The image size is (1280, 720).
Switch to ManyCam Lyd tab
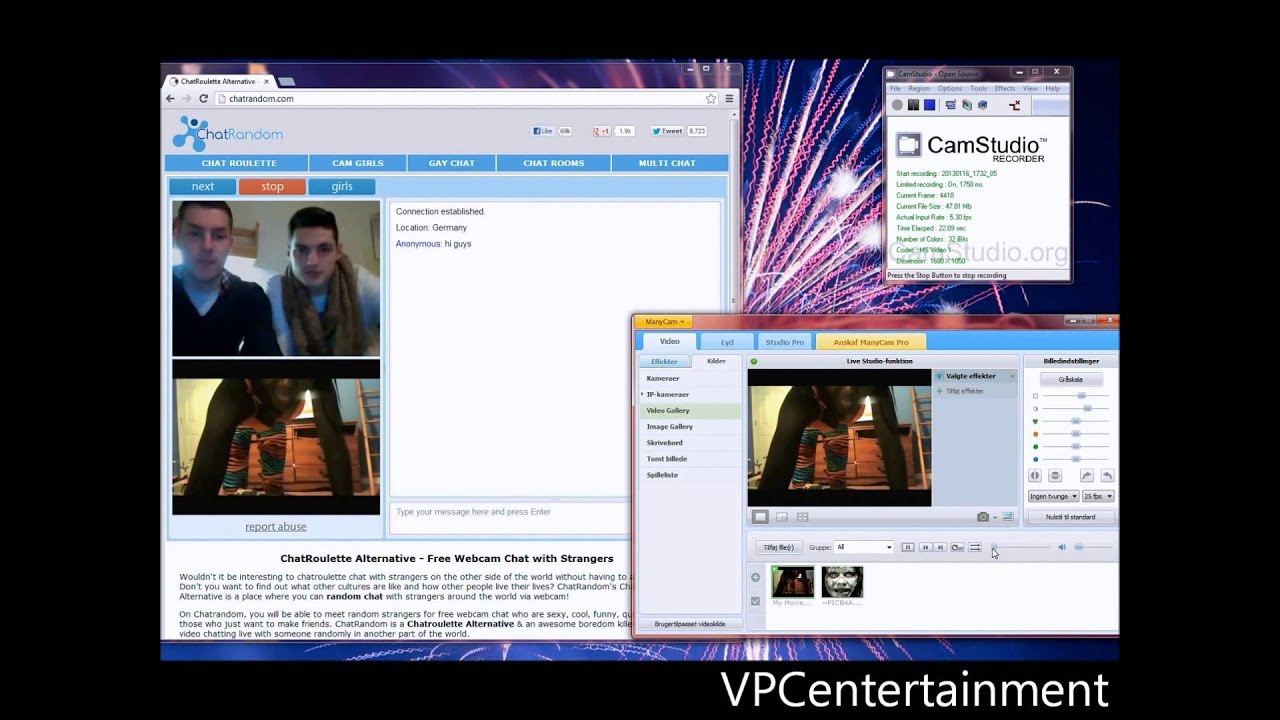click(x=727, y=342)
